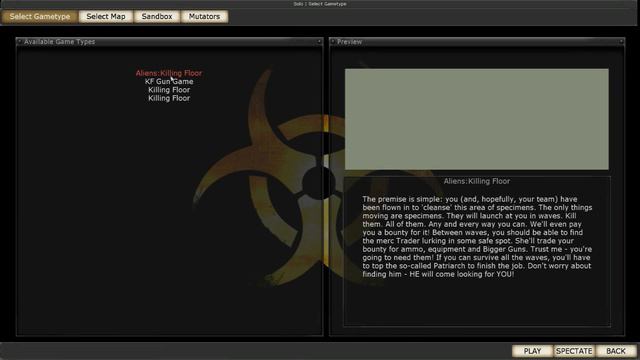Click the PLAY button
The image size is (640, 360).
click(x=532, y=351)
